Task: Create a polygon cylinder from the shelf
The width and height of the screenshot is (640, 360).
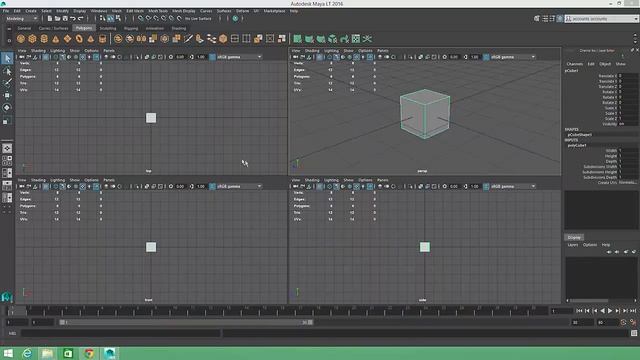Action: 44,39
